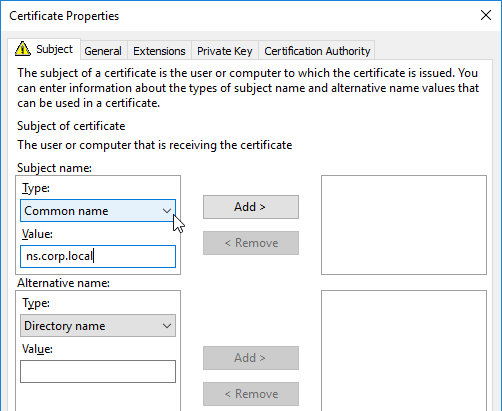
Task: Click the empty alternative name Value field
Action: click(x=98, y=371)
